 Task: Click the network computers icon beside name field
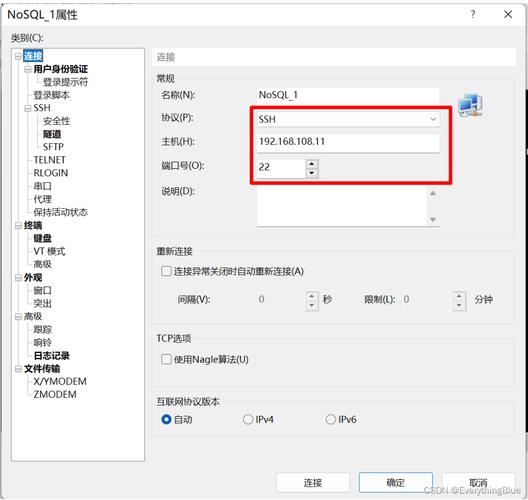(x=471, y=105)
